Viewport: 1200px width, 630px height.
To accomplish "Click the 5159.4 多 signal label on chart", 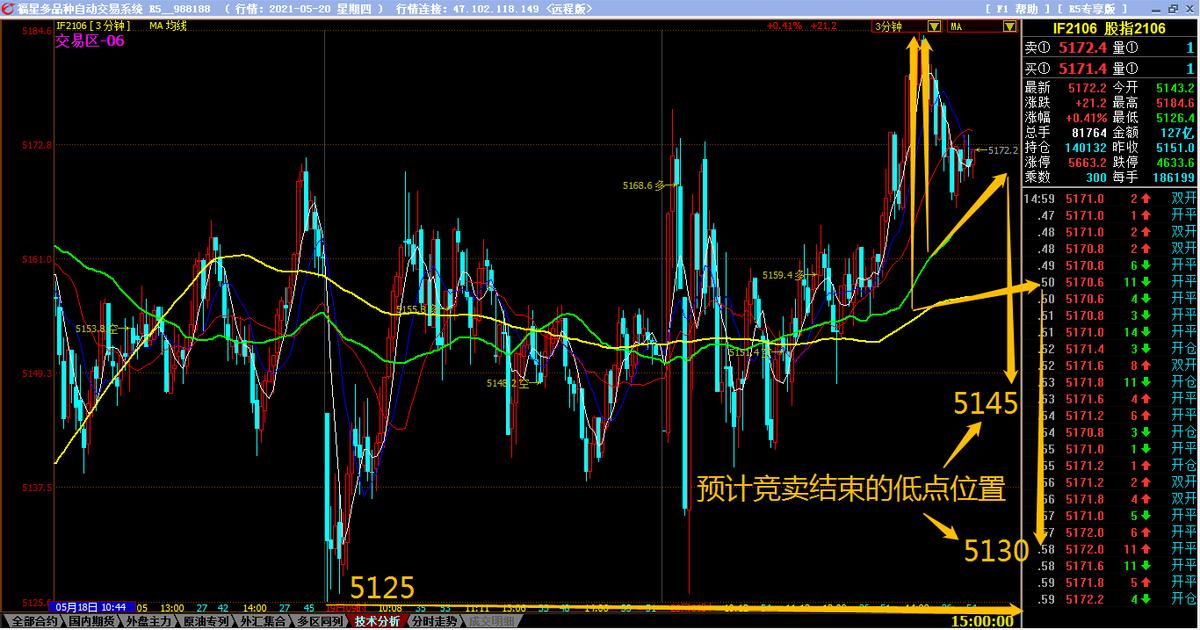I will pyautogui.click(x=783, y=274).
